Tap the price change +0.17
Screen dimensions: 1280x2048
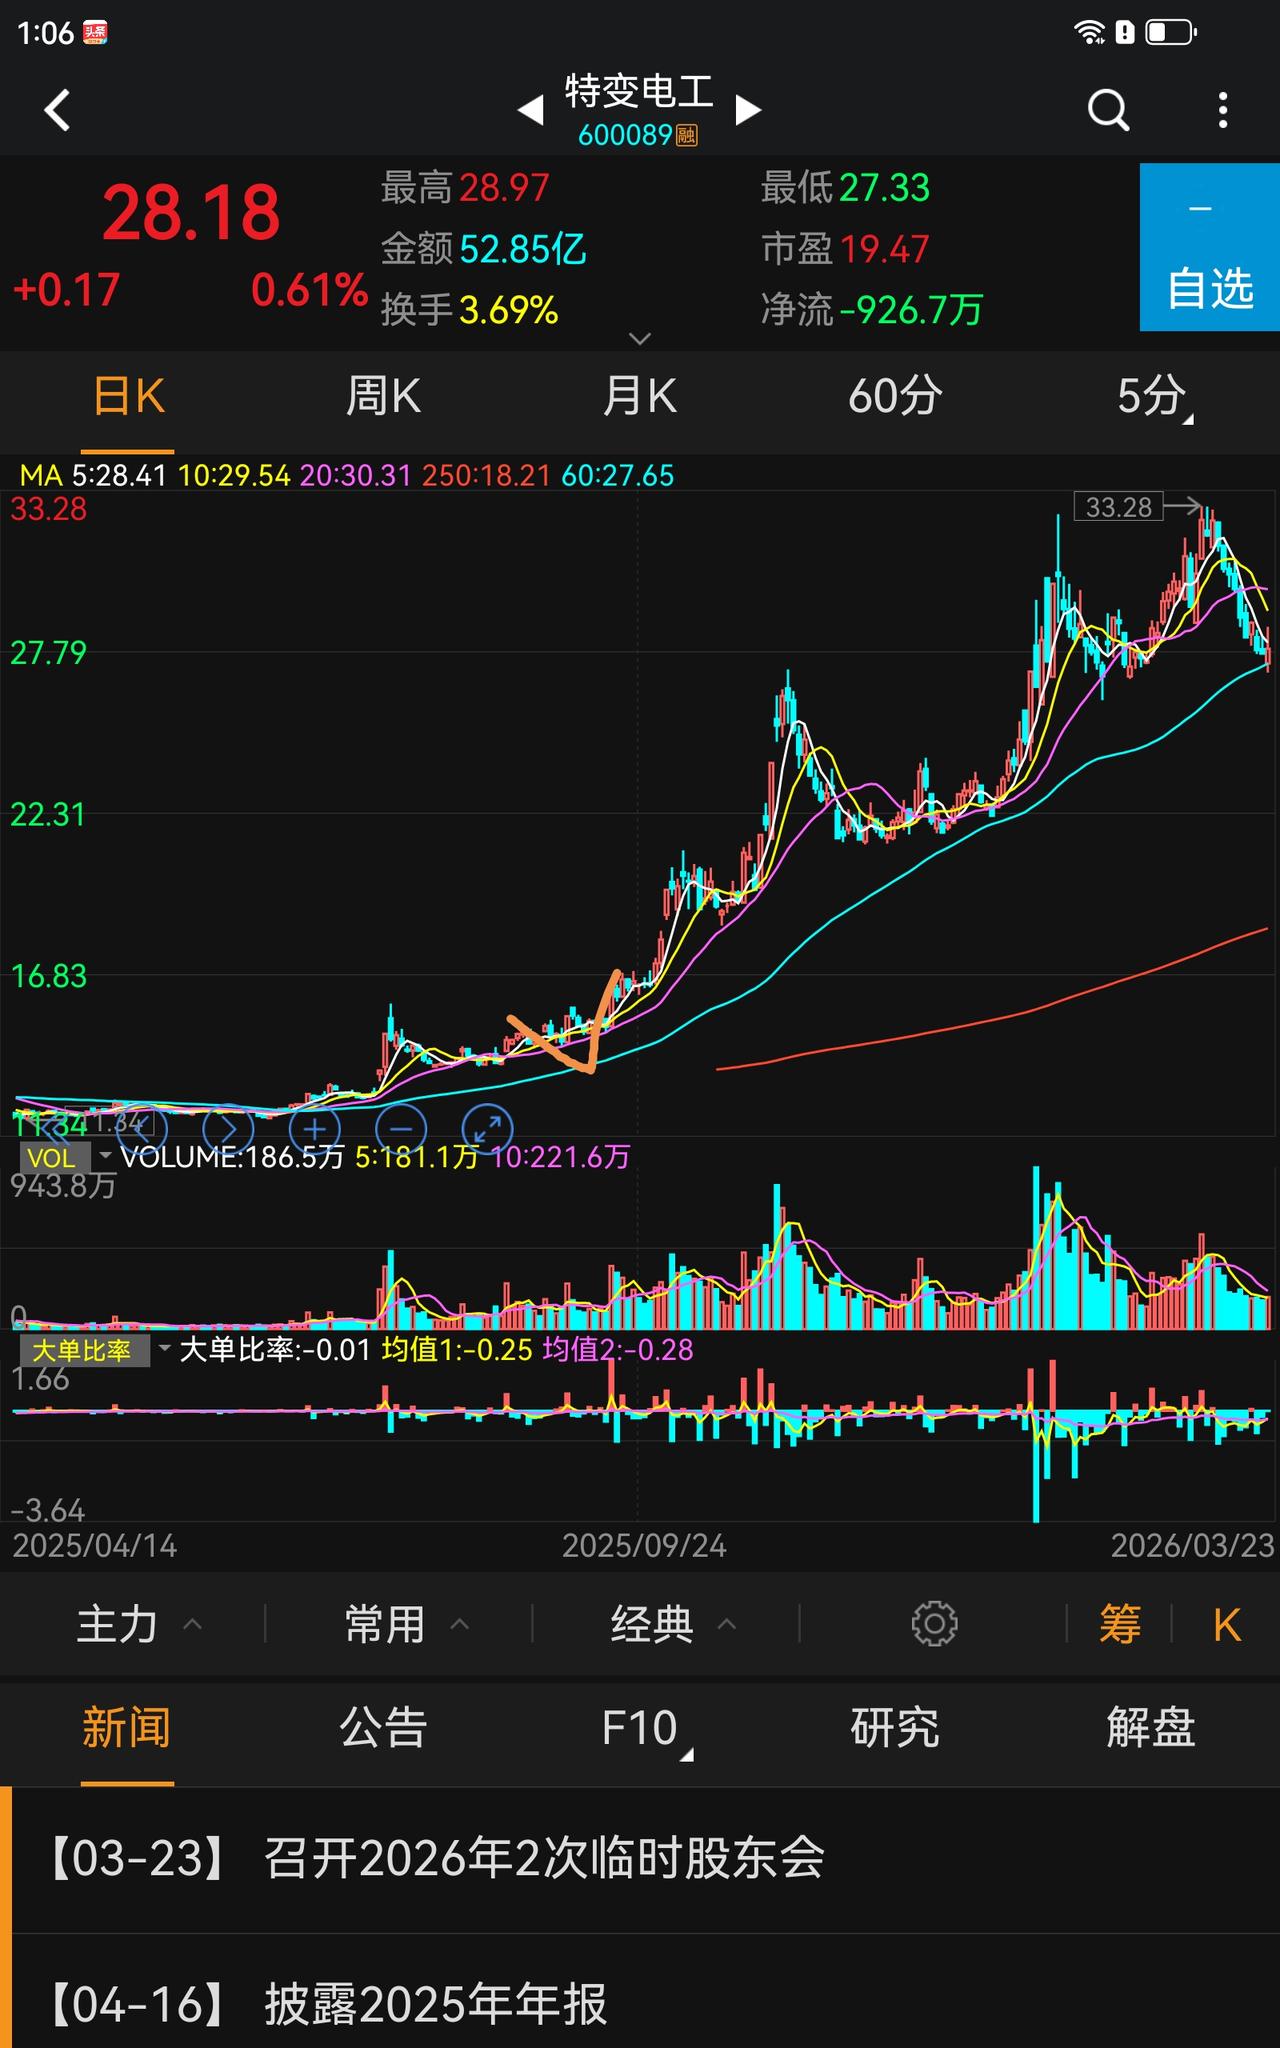[x=66, y=291]
